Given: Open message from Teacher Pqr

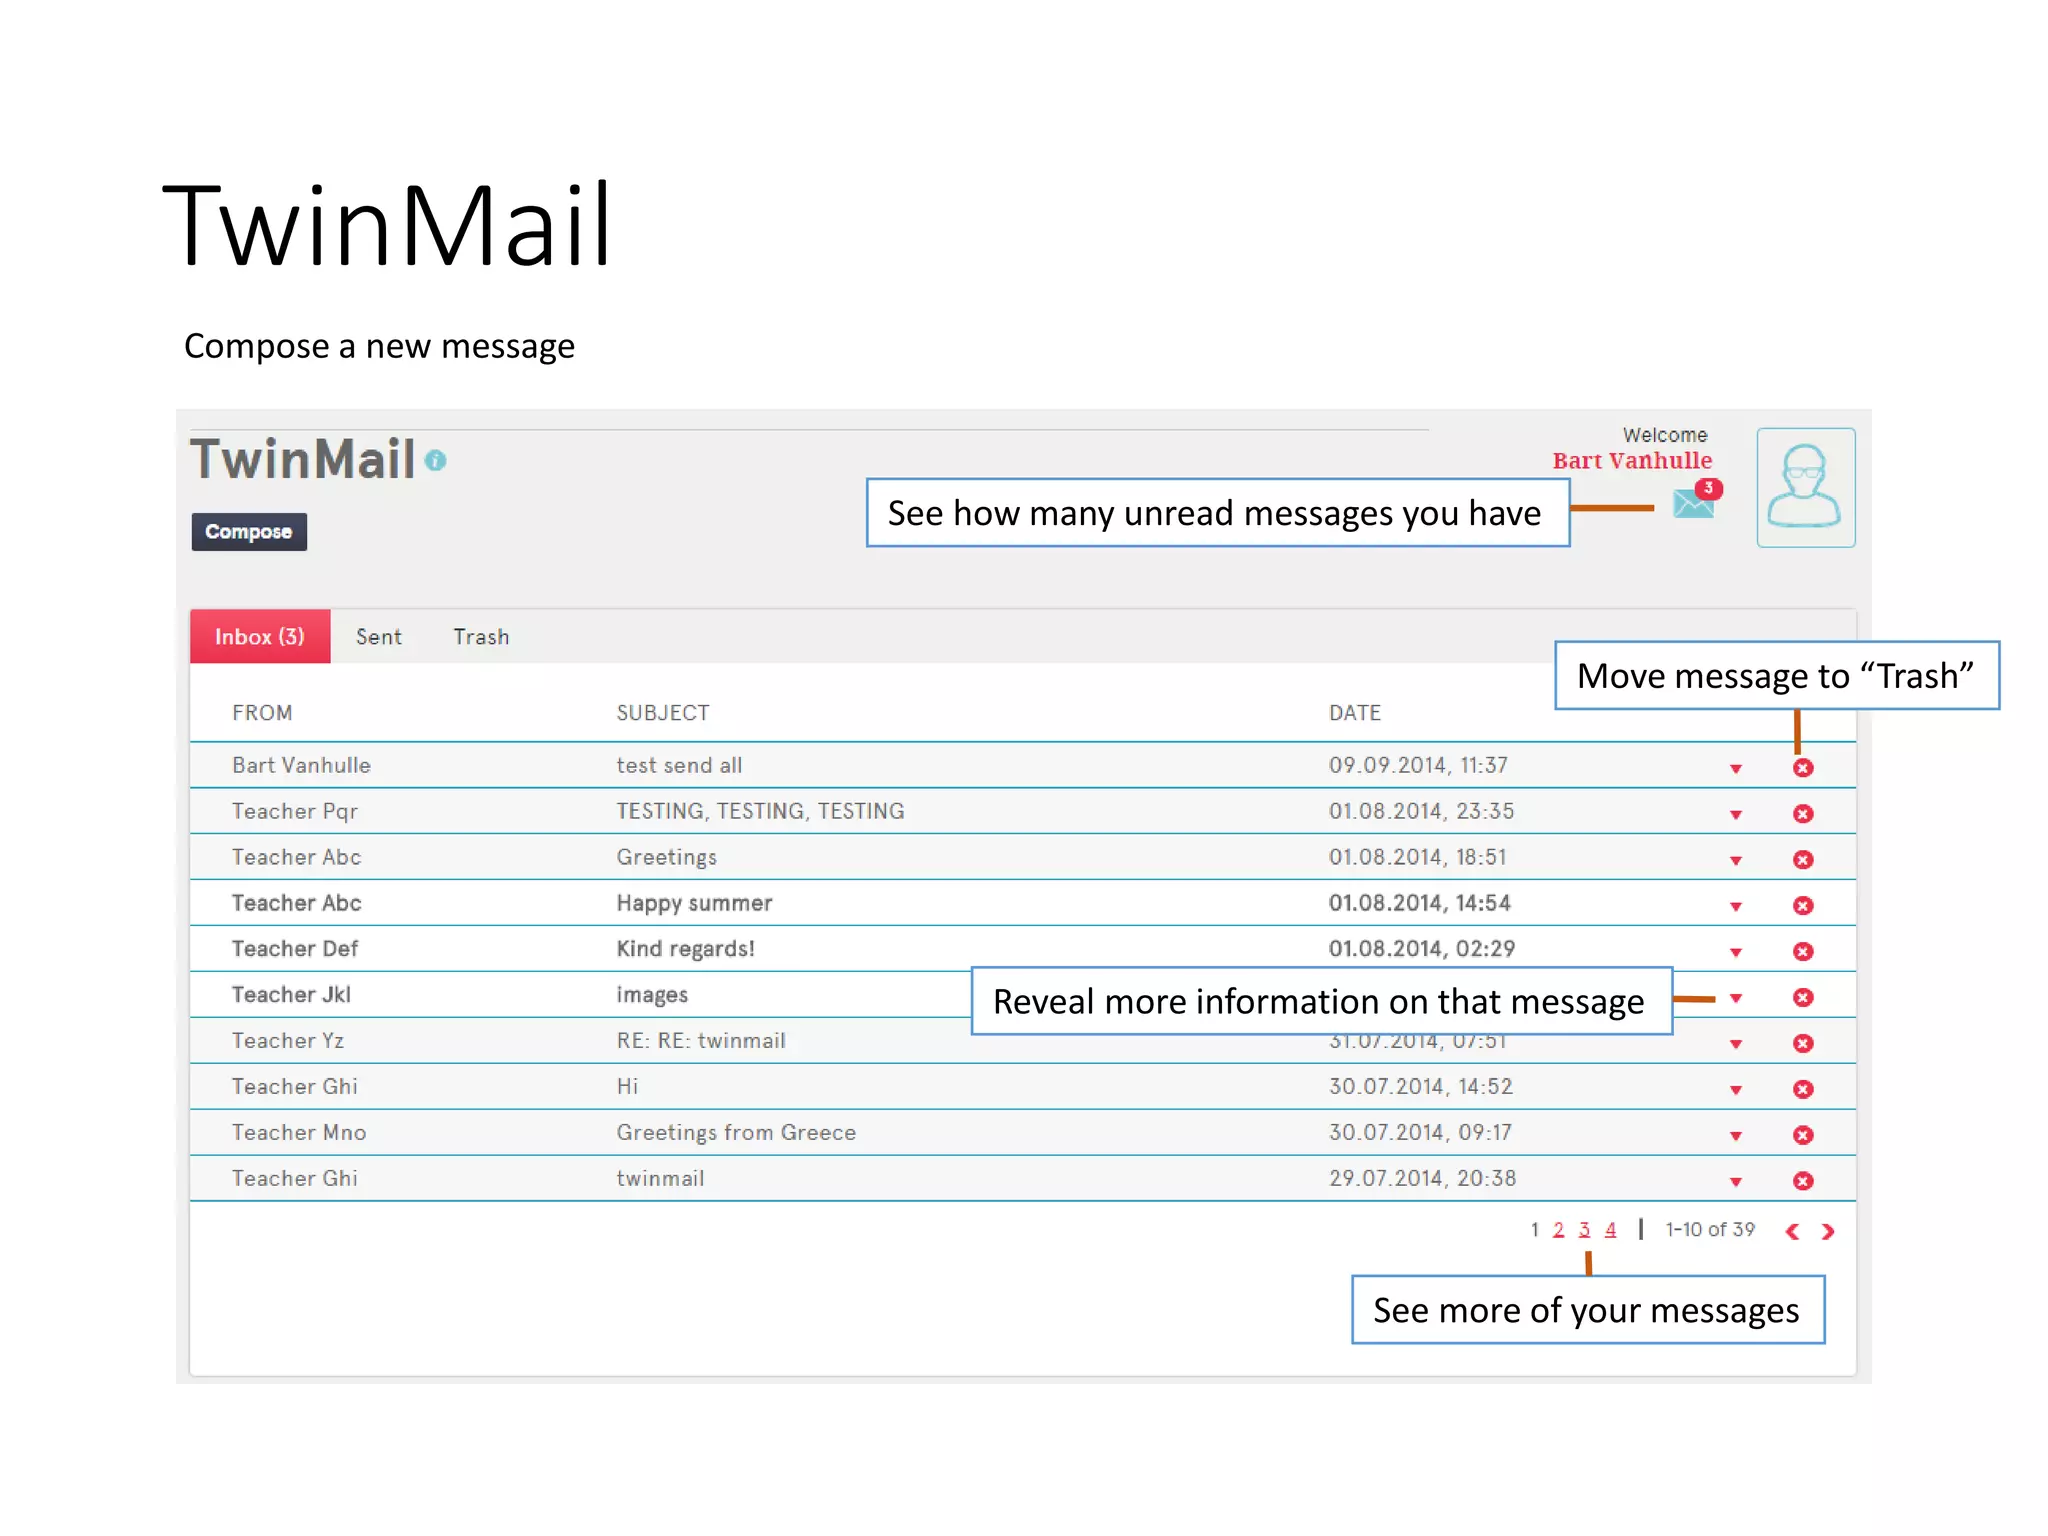Looking at the screenshot, I should point(294,811).
